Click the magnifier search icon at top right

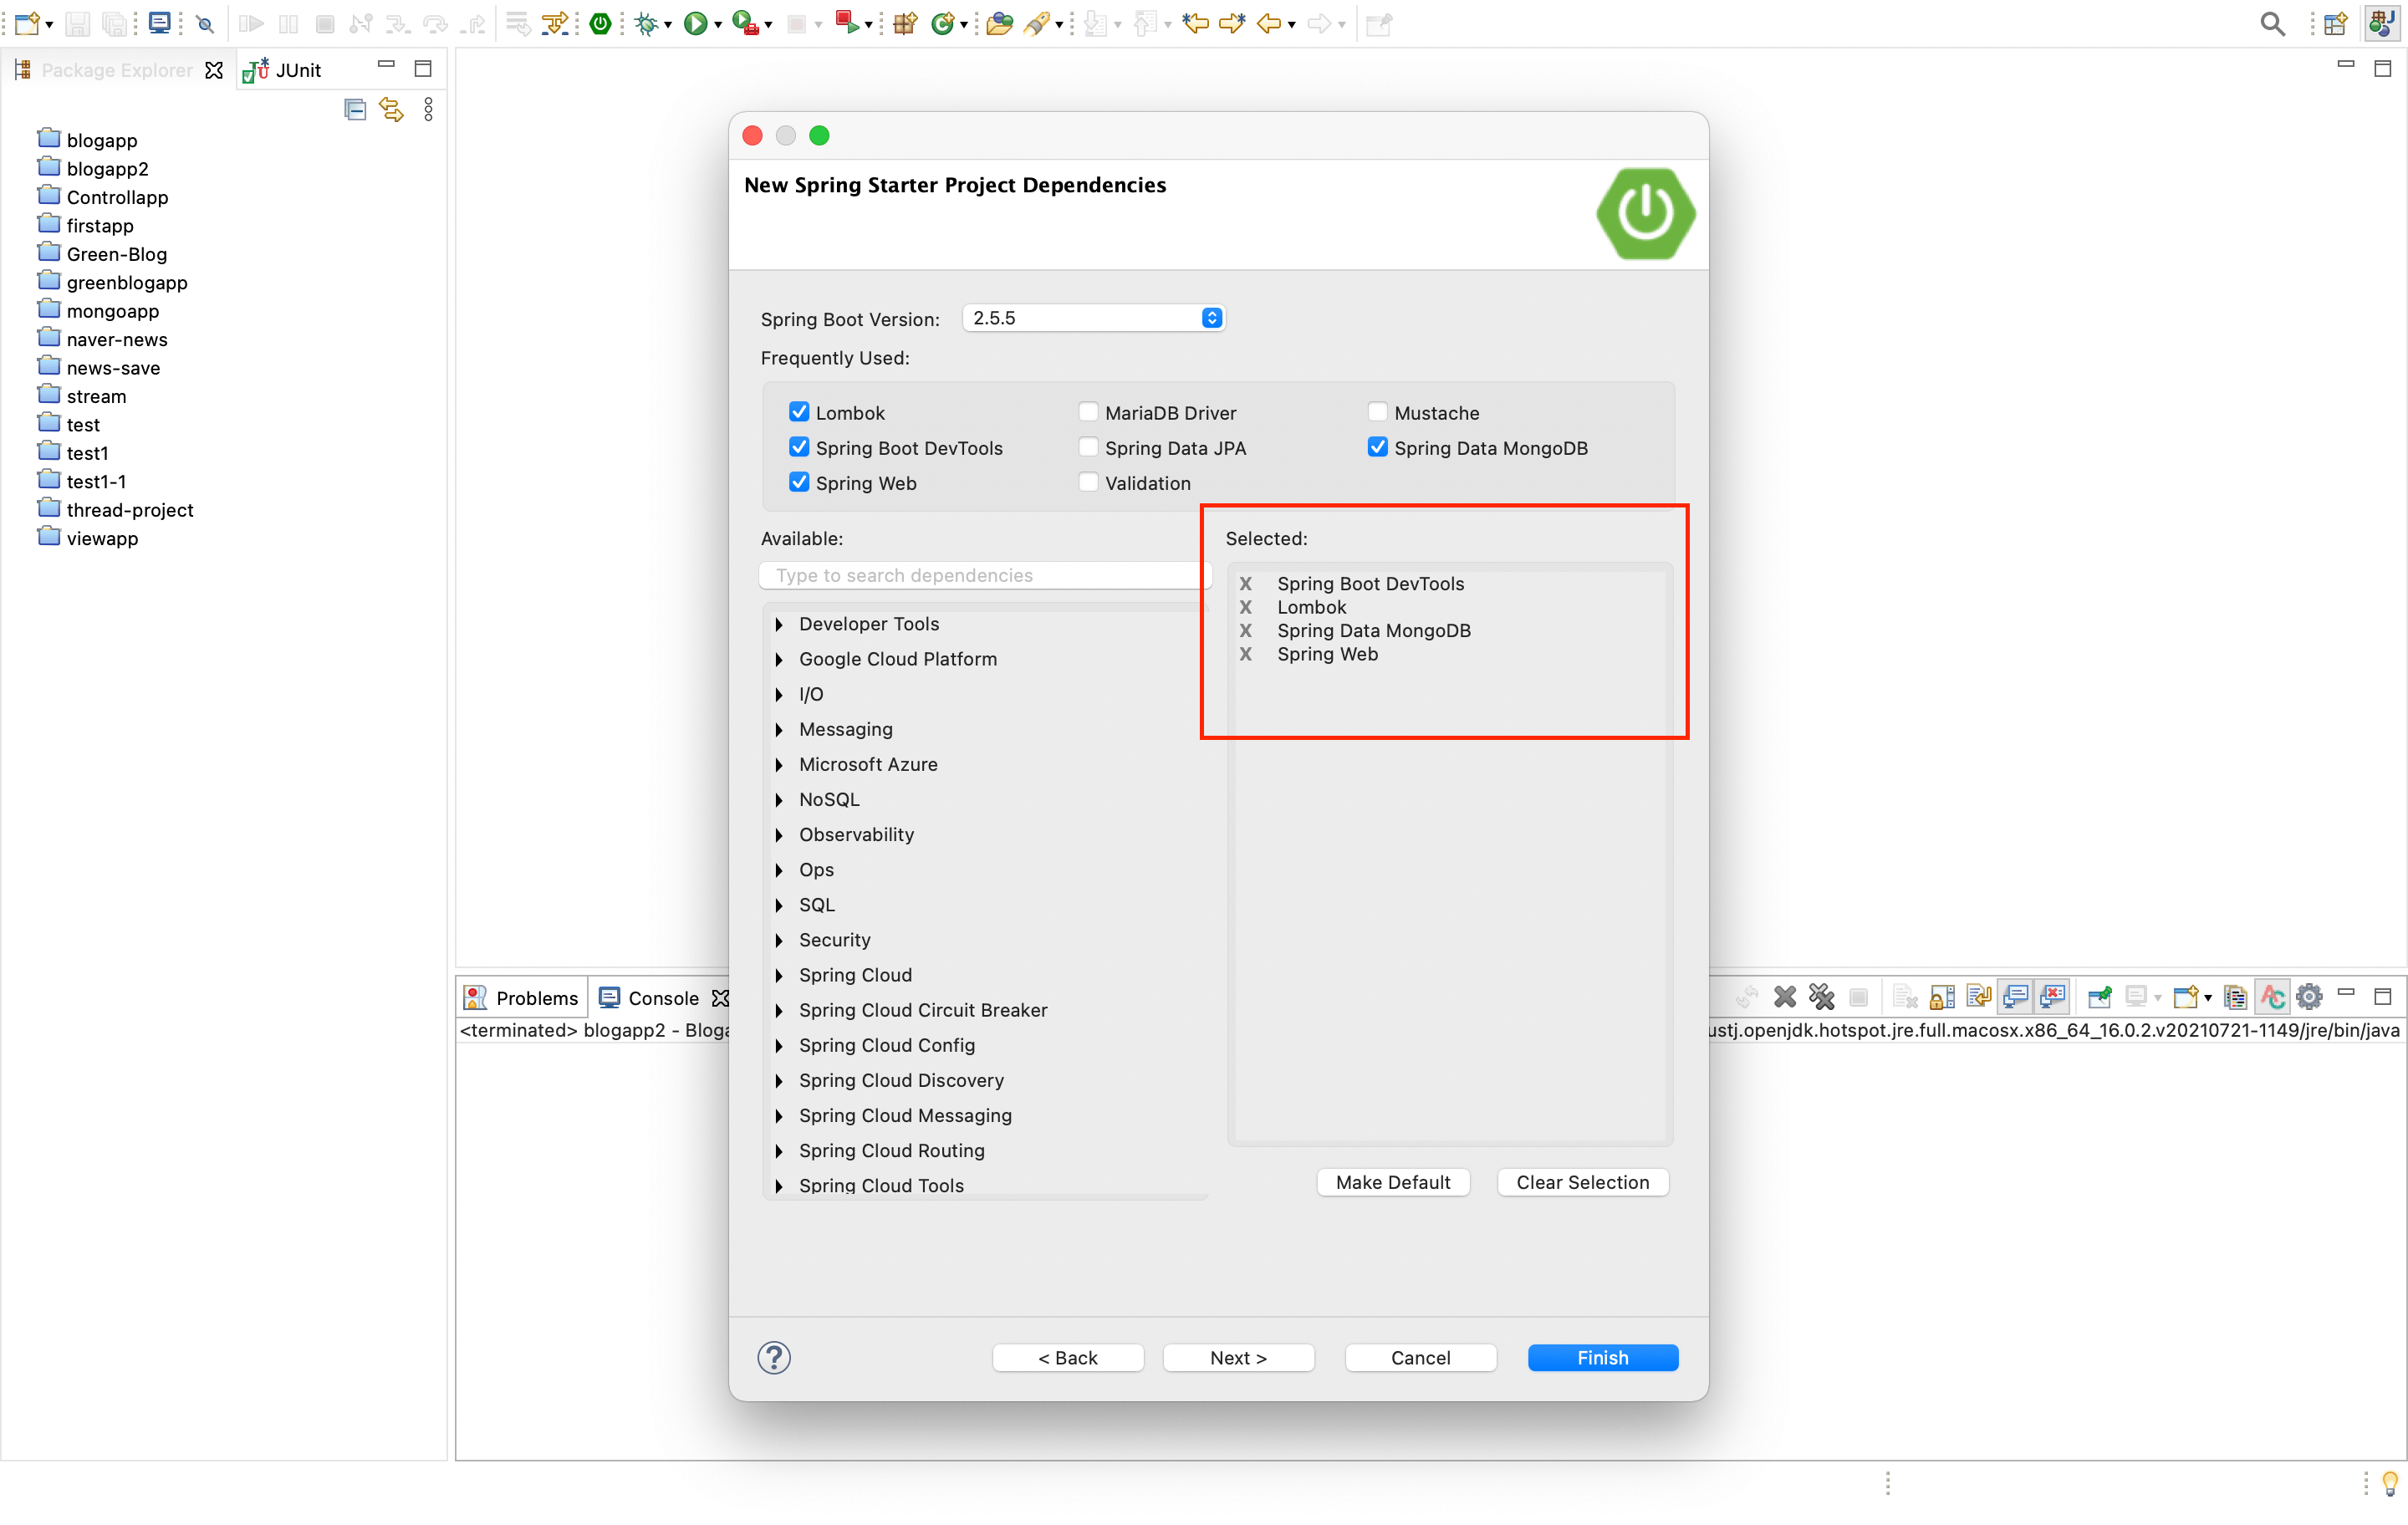(2272, 23)
